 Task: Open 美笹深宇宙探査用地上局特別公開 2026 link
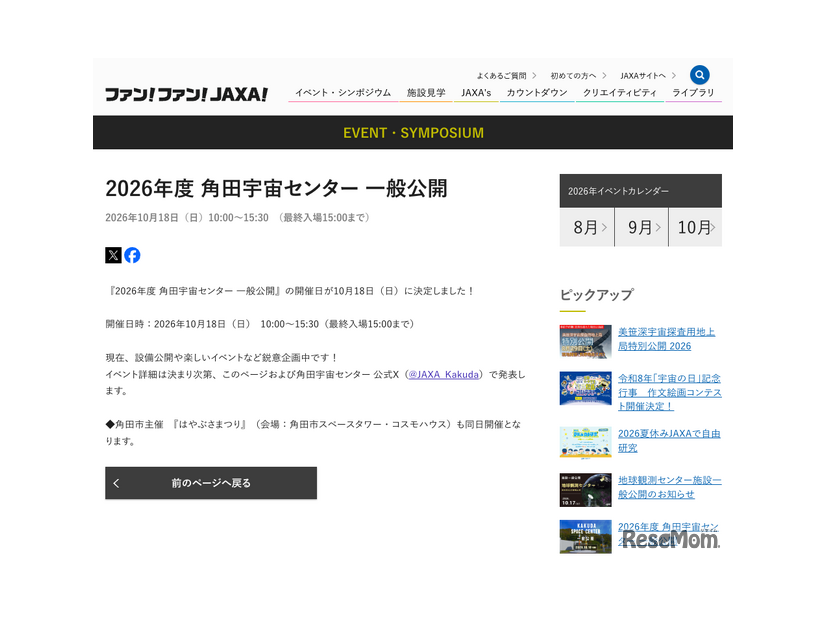tap(666, 339)
